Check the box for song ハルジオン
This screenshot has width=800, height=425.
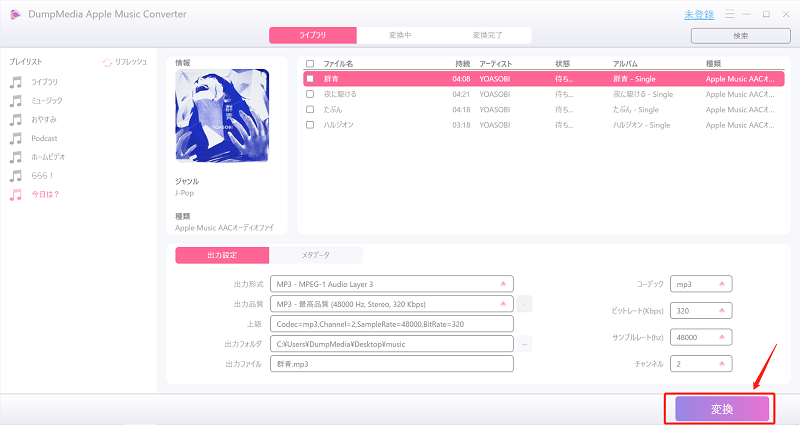pyautogui.click(x=310, y=124)
